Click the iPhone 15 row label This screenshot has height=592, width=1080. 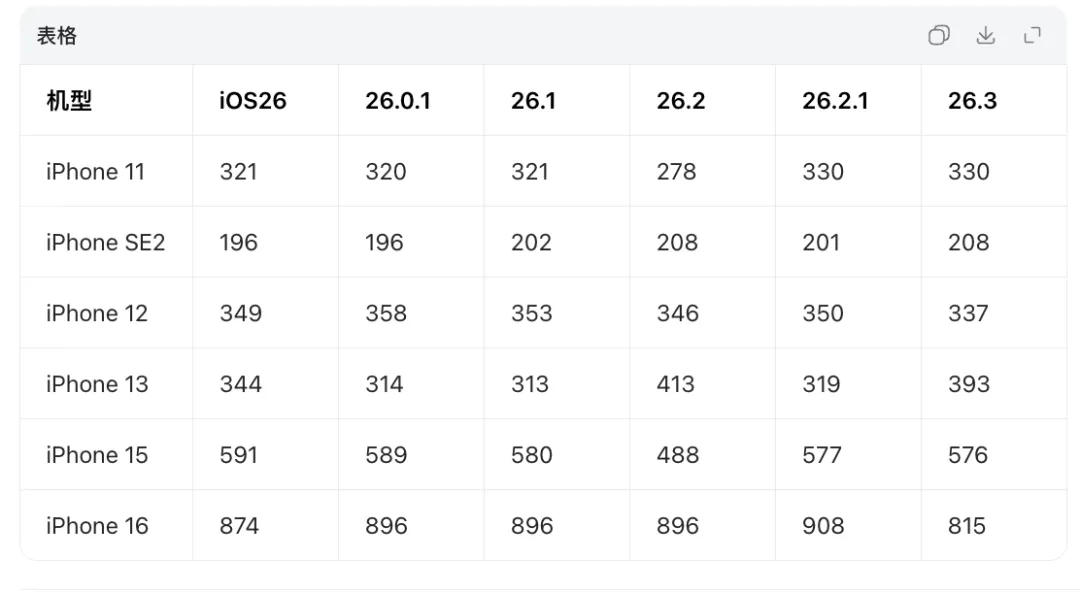pyautogui.click(x=96, y=455)
